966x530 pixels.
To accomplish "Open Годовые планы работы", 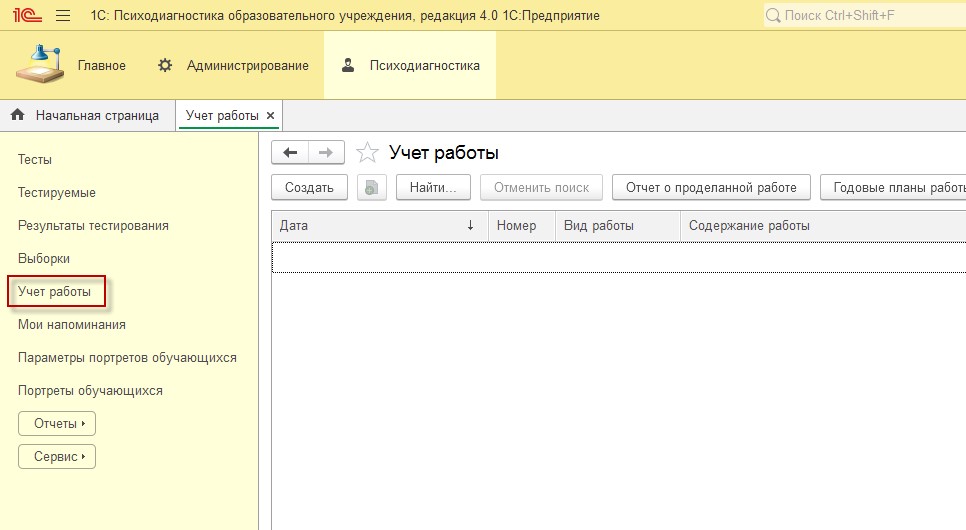I will [x=893, y=187].
